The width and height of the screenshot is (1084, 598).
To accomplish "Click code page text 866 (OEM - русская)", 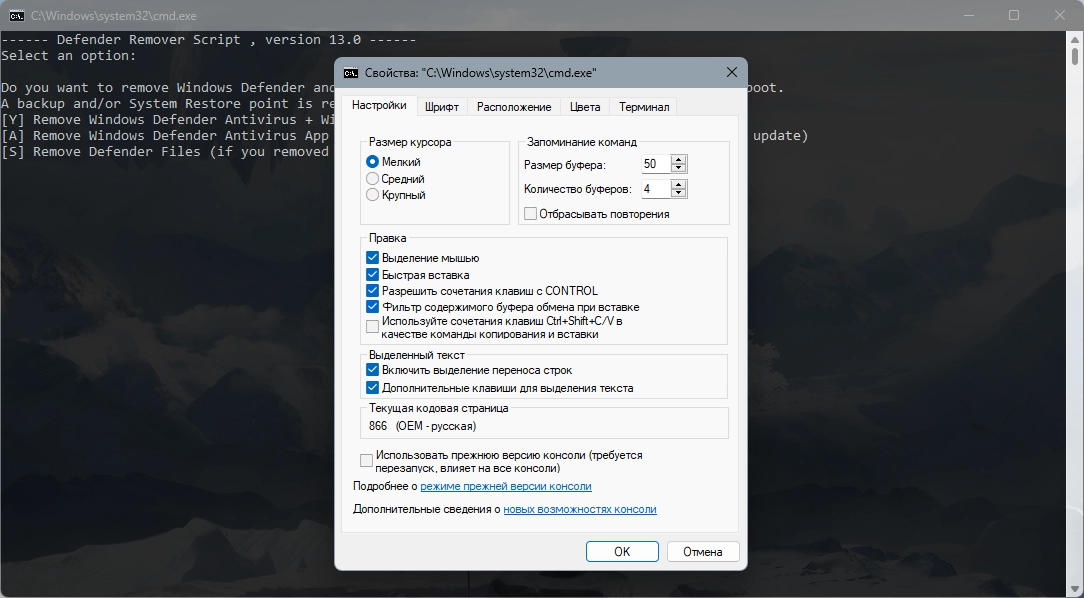I will (x=422, y=426).
